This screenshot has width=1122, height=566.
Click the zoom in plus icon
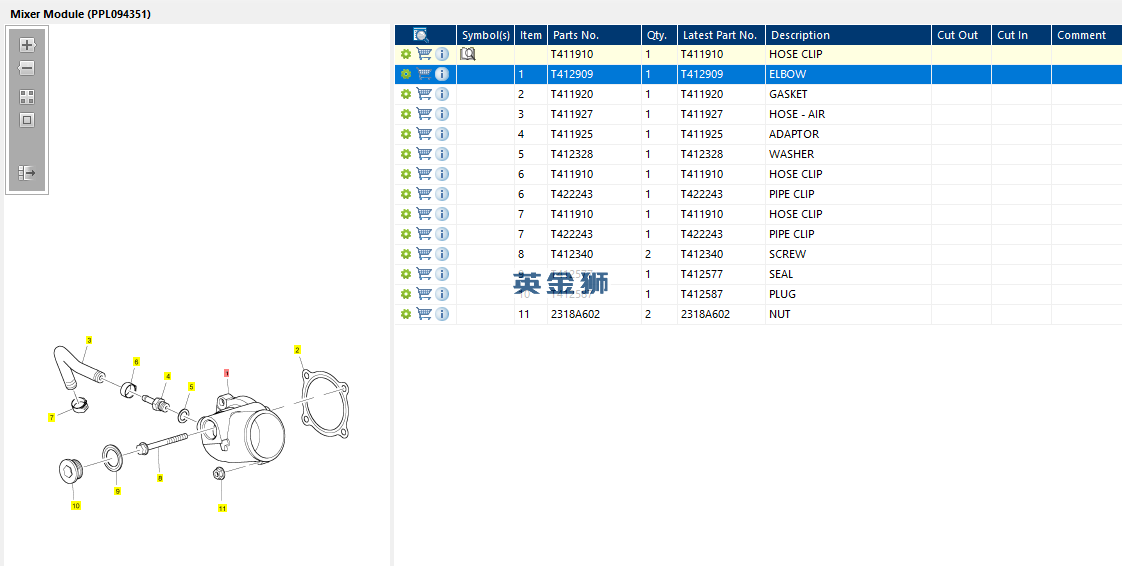pyautogui.click(x=26, y=44)
